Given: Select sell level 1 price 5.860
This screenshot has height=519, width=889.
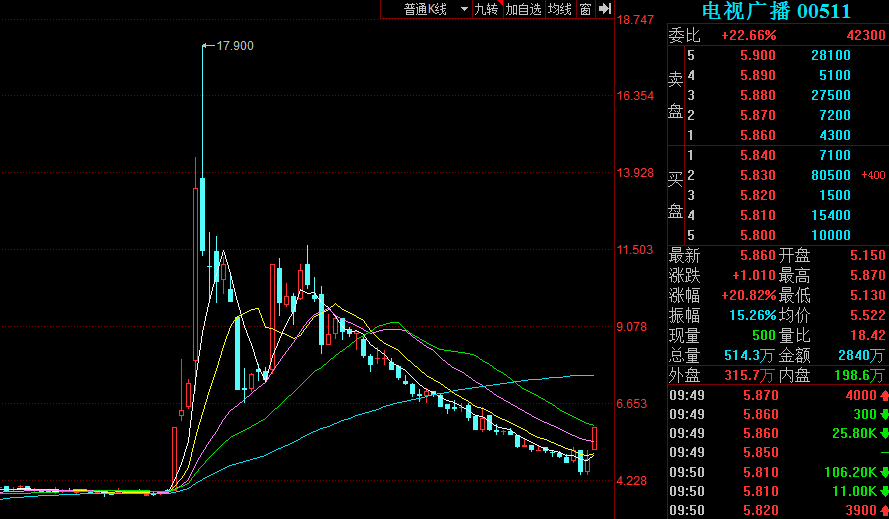Looking at the screenshot, I should click(757, 136).
